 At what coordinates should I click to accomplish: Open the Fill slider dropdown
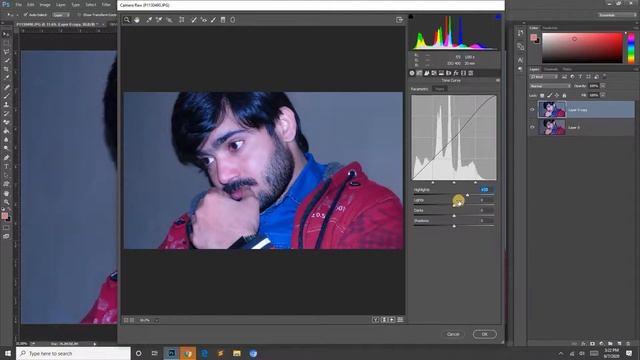(x=603, y=95)
